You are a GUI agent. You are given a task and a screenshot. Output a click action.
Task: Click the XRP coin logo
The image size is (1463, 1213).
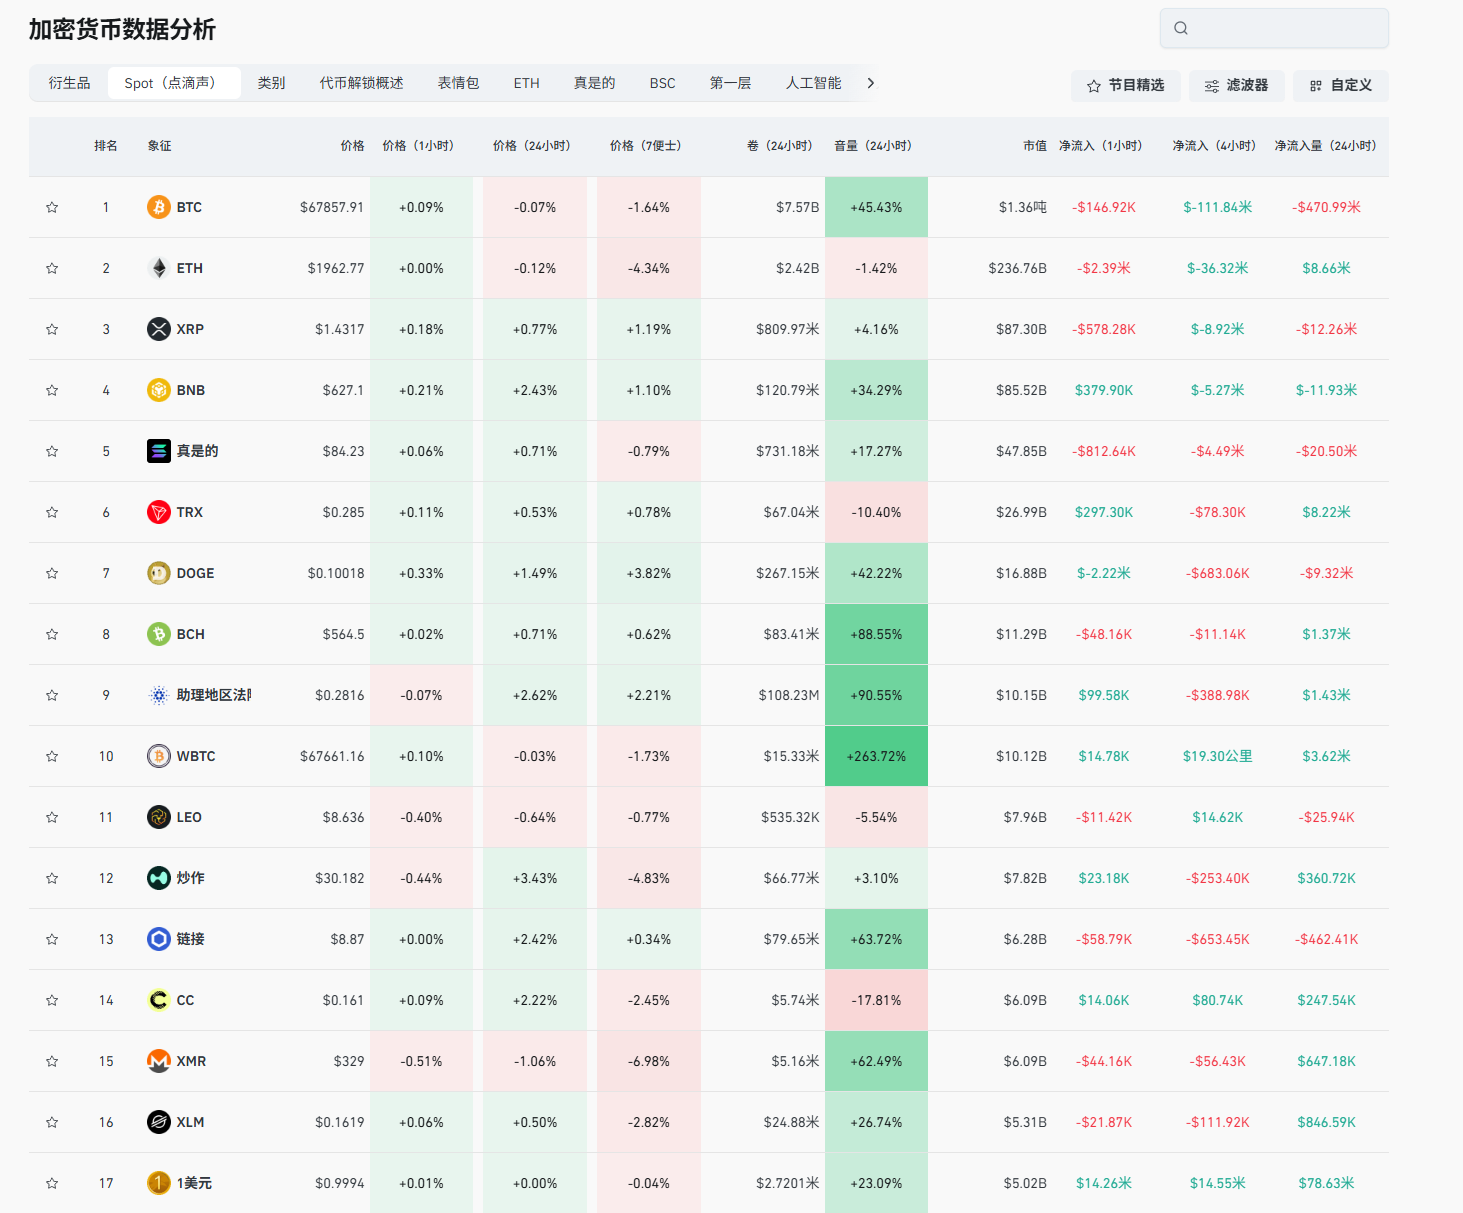coord(158,329)
